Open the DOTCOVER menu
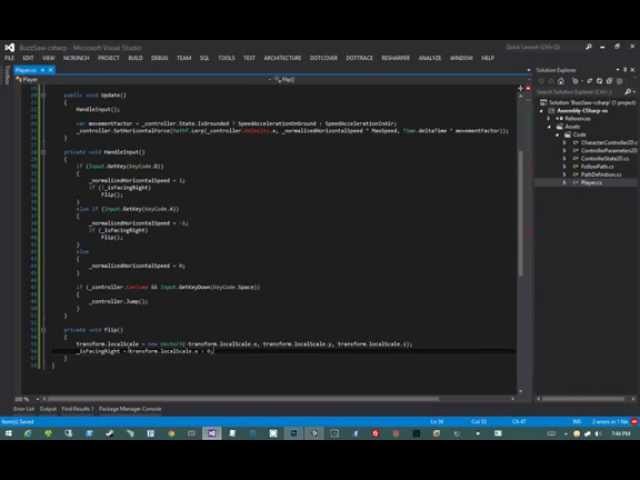The height and width of the screenshot is (480, 640). pos(324,58)
